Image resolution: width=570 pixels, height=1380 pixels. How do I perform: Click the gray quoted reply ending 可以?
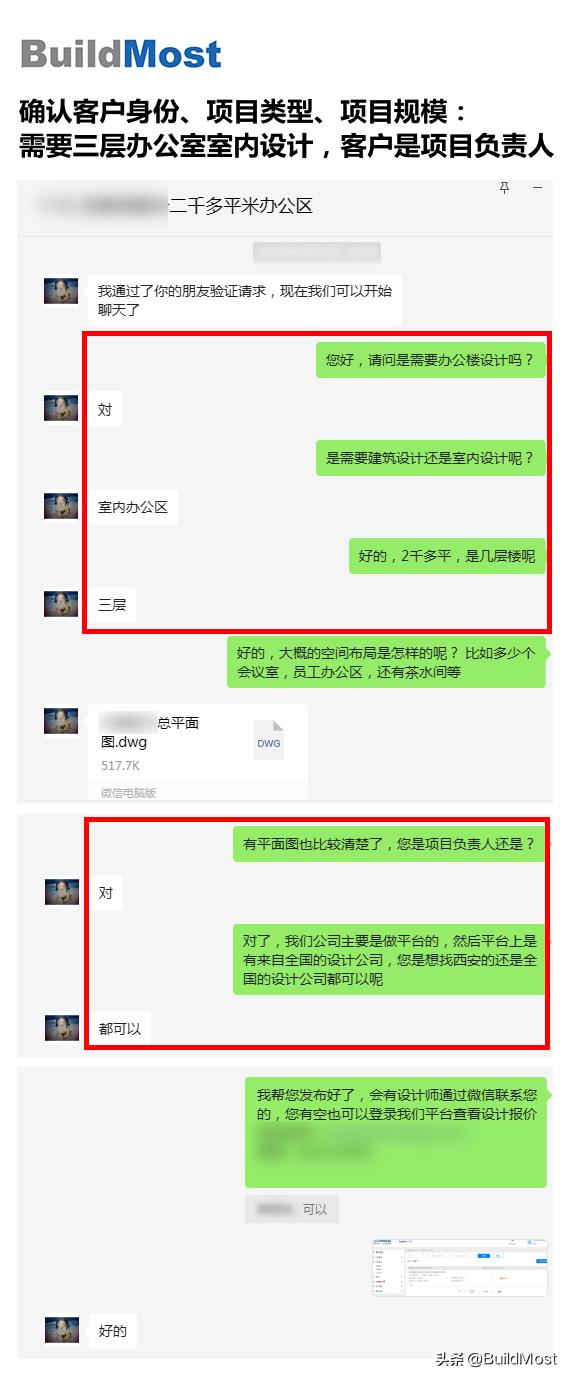[x=292, y=1209]
